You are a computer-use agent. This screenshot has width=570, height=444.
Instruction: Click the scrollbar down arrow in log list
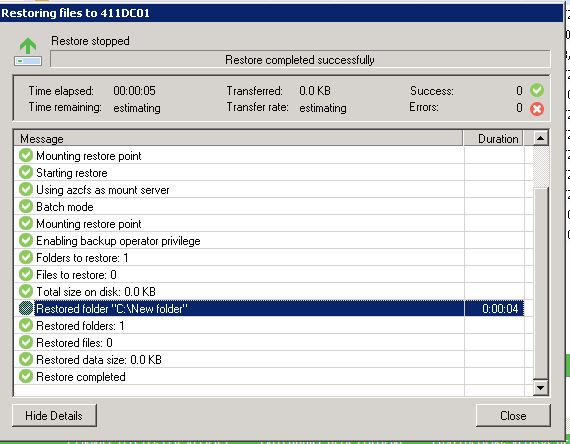[x=541, y=387]
